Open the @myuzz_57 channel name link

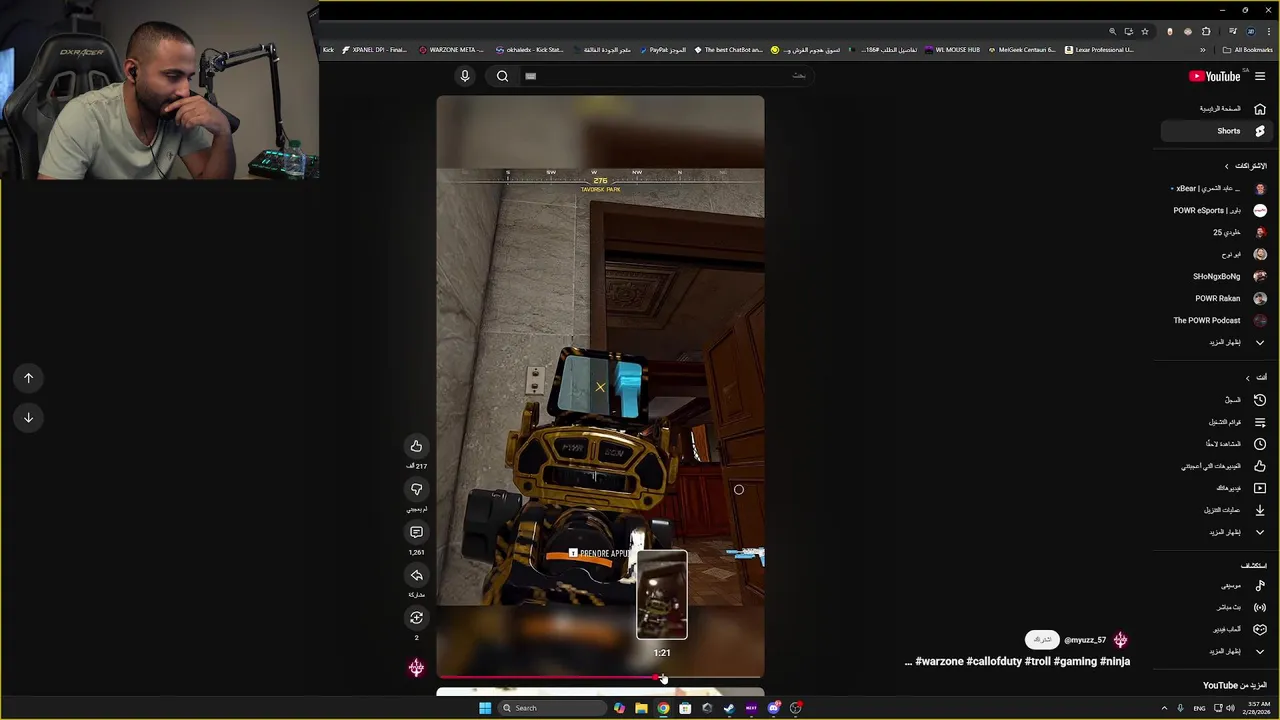(x=1085, y=640)
